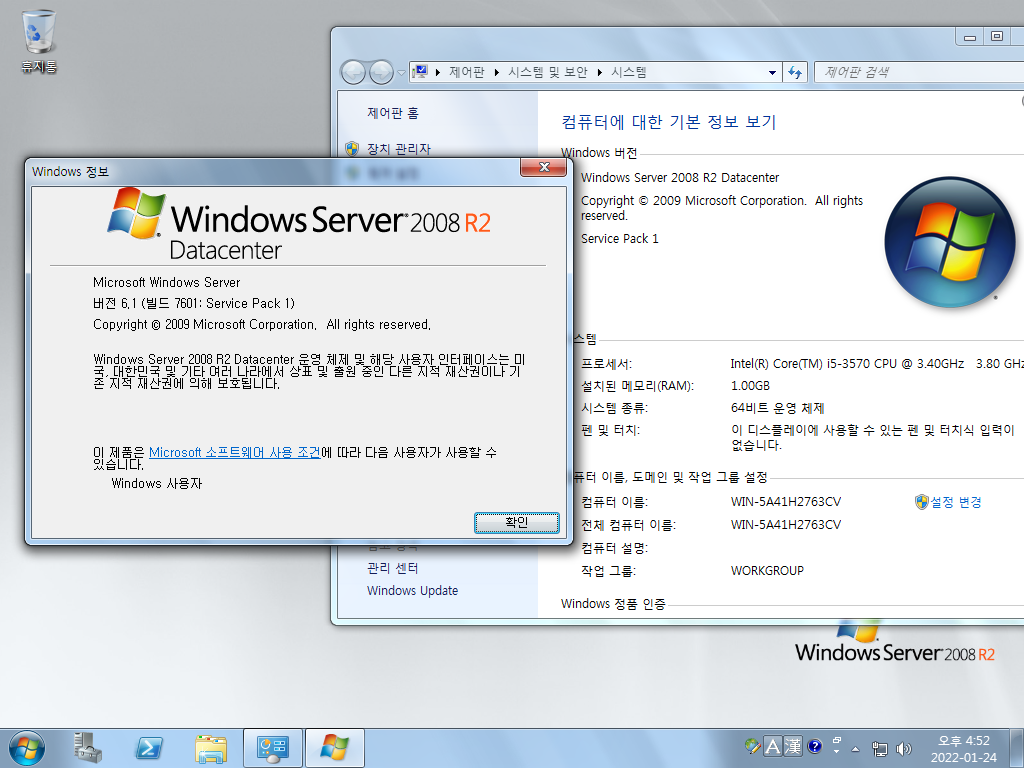Go back in Control Panel window
Screen dimensions: 1024x768
pyautogui.click(x=353, y=72)
